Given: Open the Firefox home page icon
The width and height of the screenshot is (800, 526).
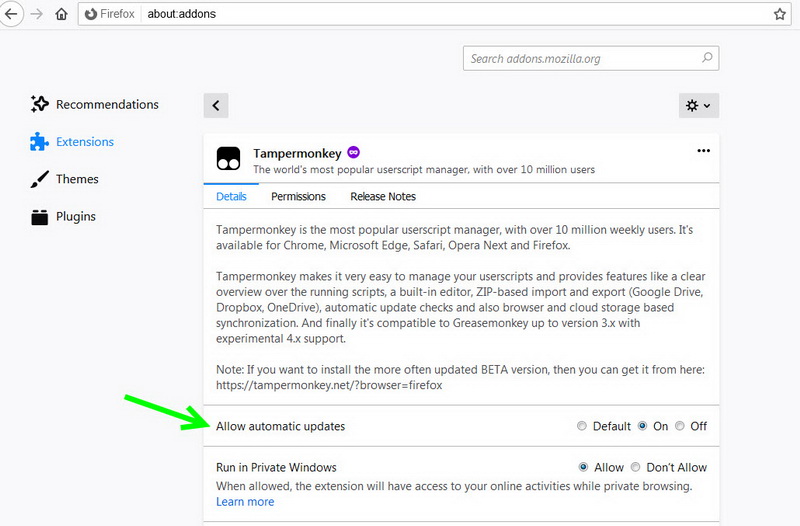Looking at the screenshot, I should (x=61, y=14).
